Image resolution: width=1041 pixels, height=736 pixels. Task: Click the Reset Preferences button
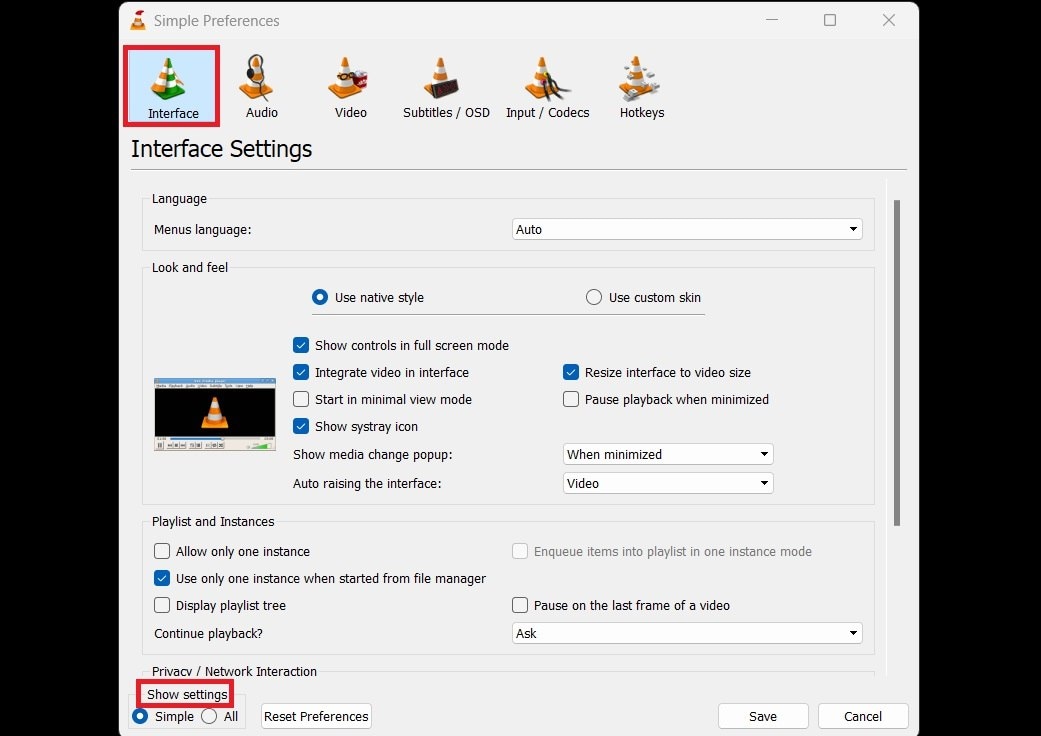316,717
